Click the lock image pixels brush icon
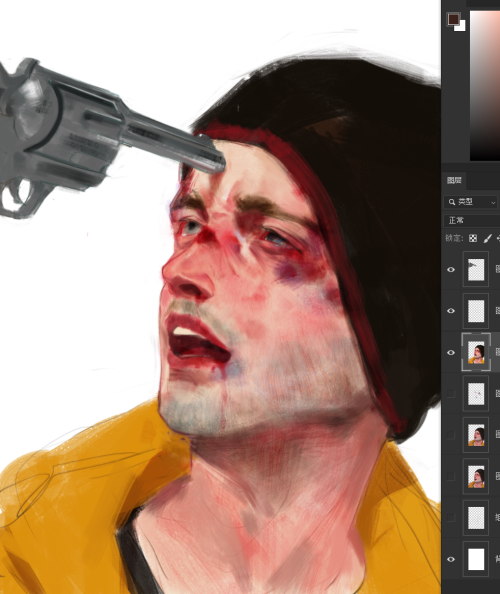This screenshot has width=500, height=594. (488, 238)
